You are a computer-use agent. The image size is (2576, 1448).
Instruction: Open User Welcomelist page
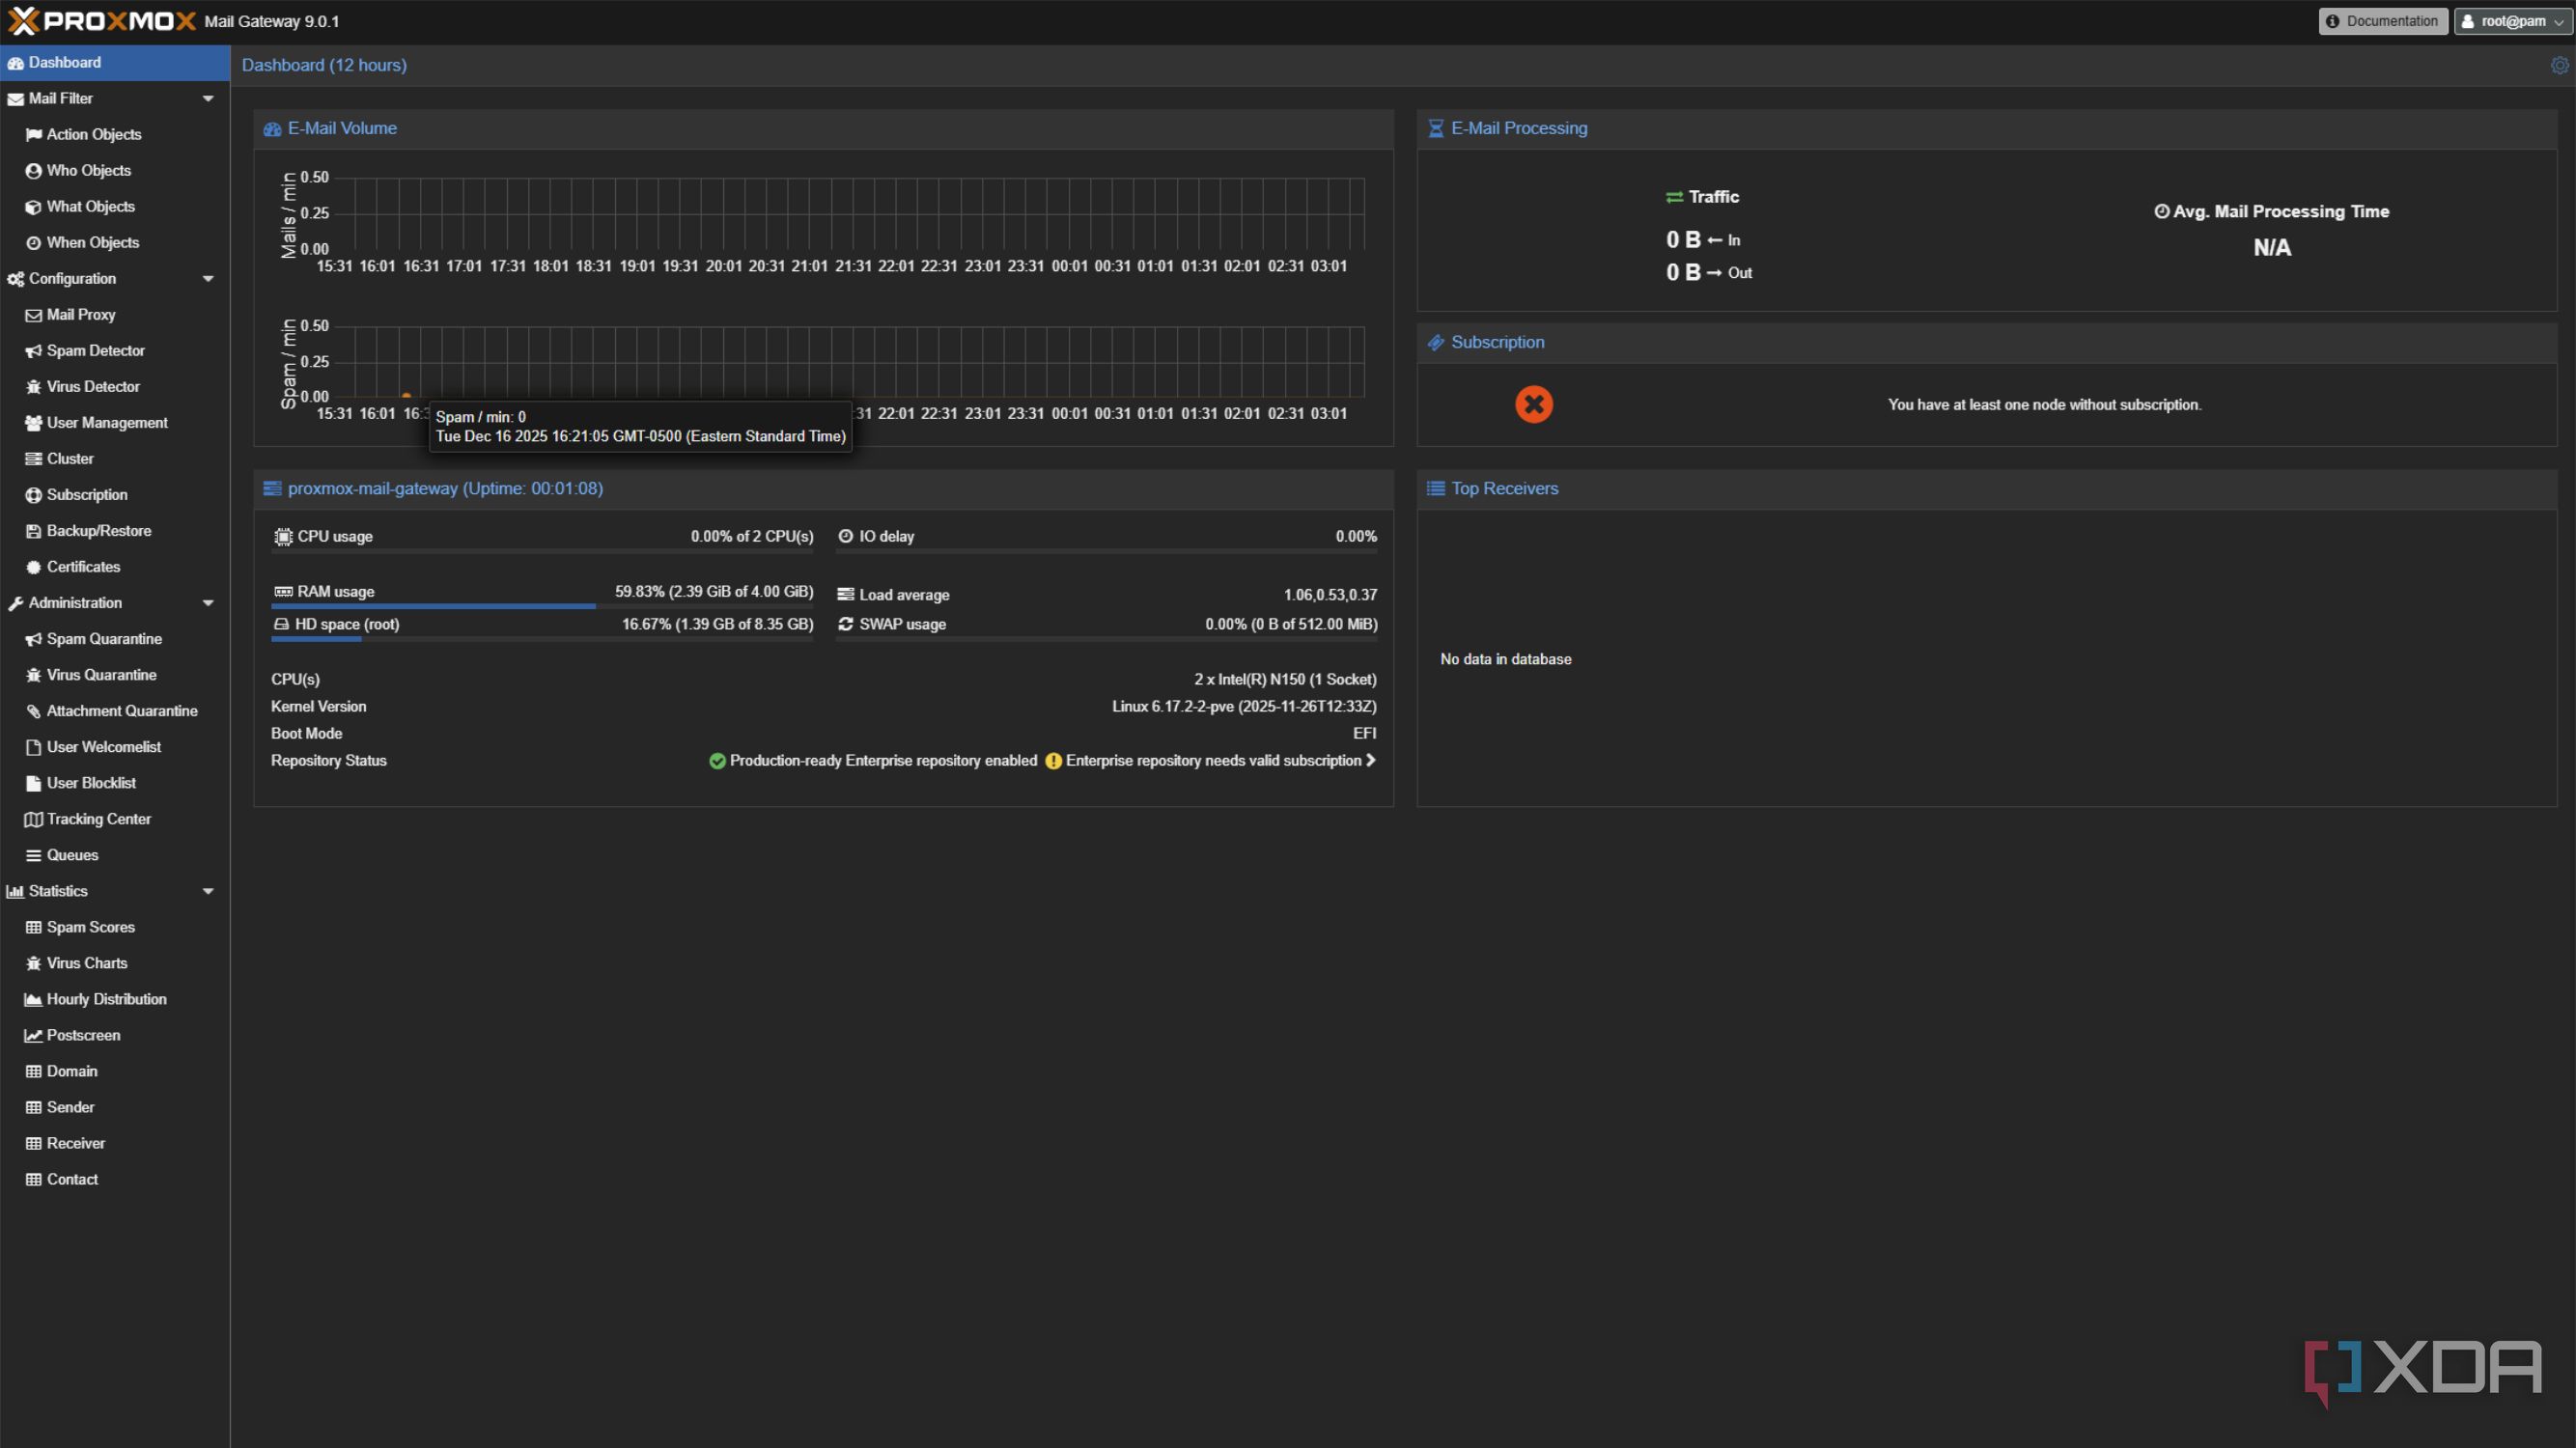click(x=115, y=746)
